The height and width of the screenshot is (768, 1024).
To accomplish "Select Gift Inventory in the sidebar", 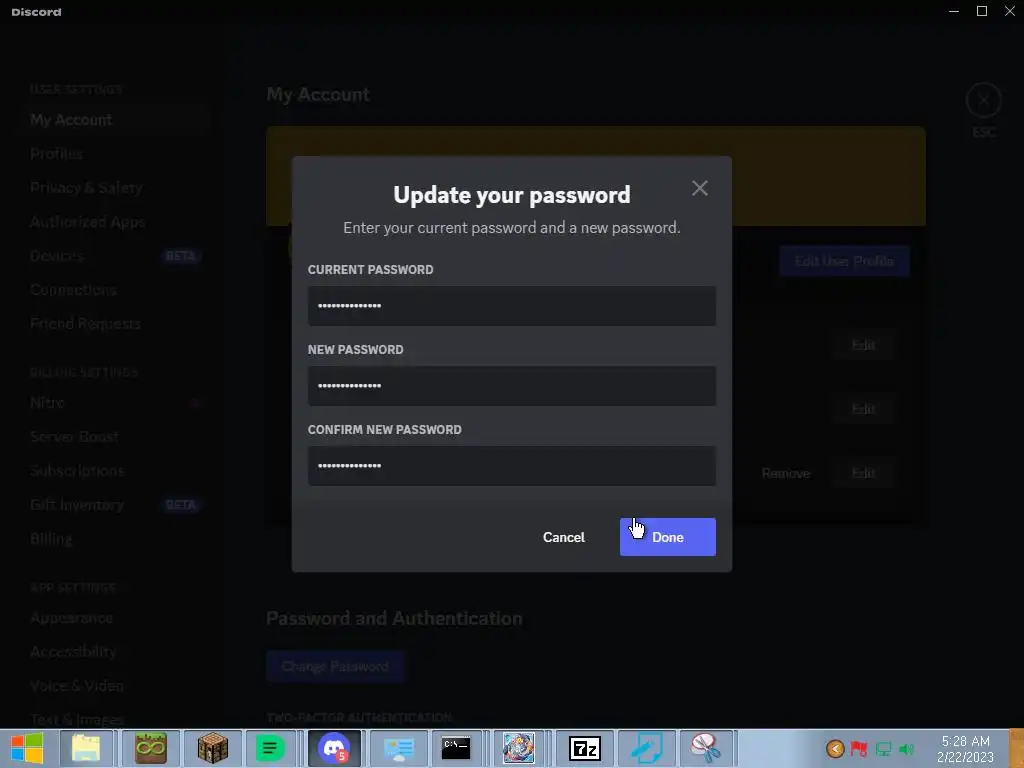I will 113,504.
